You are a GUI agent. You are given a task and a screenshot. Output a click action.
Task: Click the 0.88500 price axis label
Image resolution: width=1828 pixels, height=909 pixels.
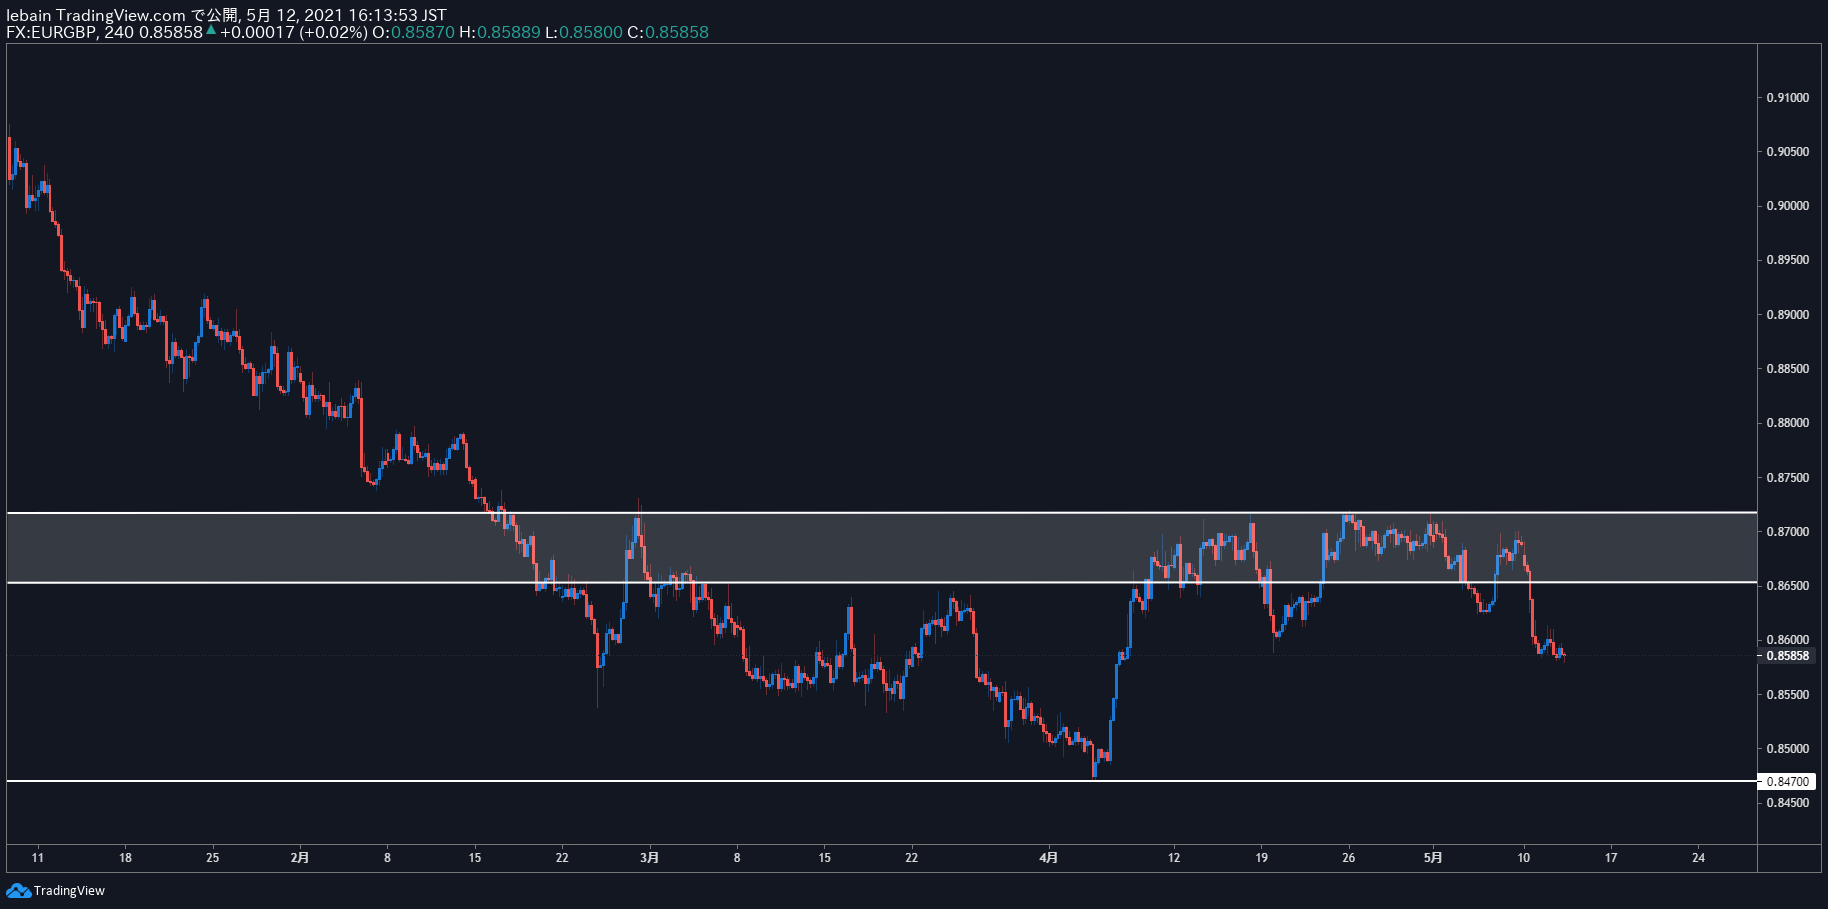pyautogui.click(x=1787, y=369)
